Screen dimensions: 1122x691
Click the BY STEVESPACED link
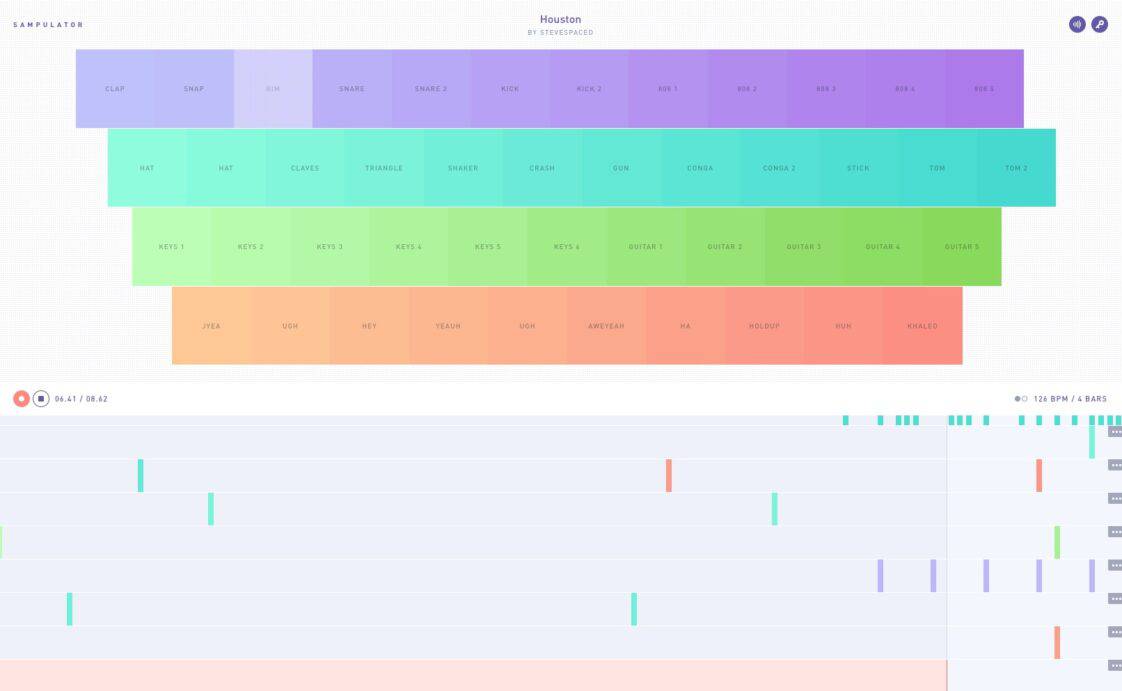(x=561, y=31)
